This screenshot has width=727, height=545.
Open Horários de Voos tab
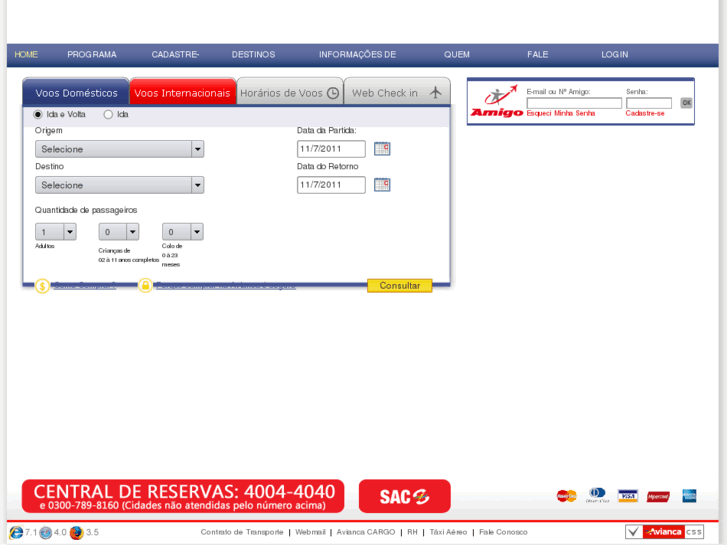point(290,93)
